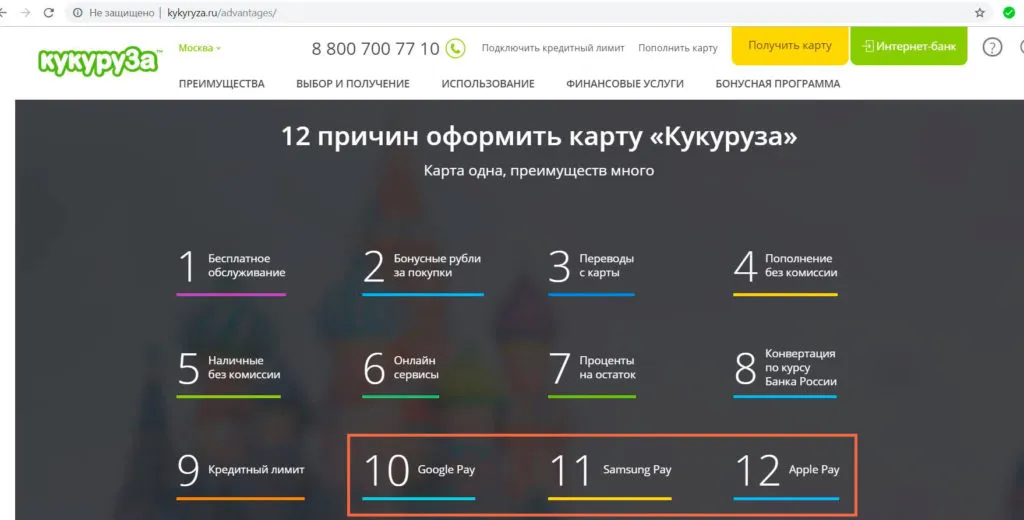Click the phone number 8 800 700 77 10
The width and height of the screenshot is (1024, 520).
[376, 49]
